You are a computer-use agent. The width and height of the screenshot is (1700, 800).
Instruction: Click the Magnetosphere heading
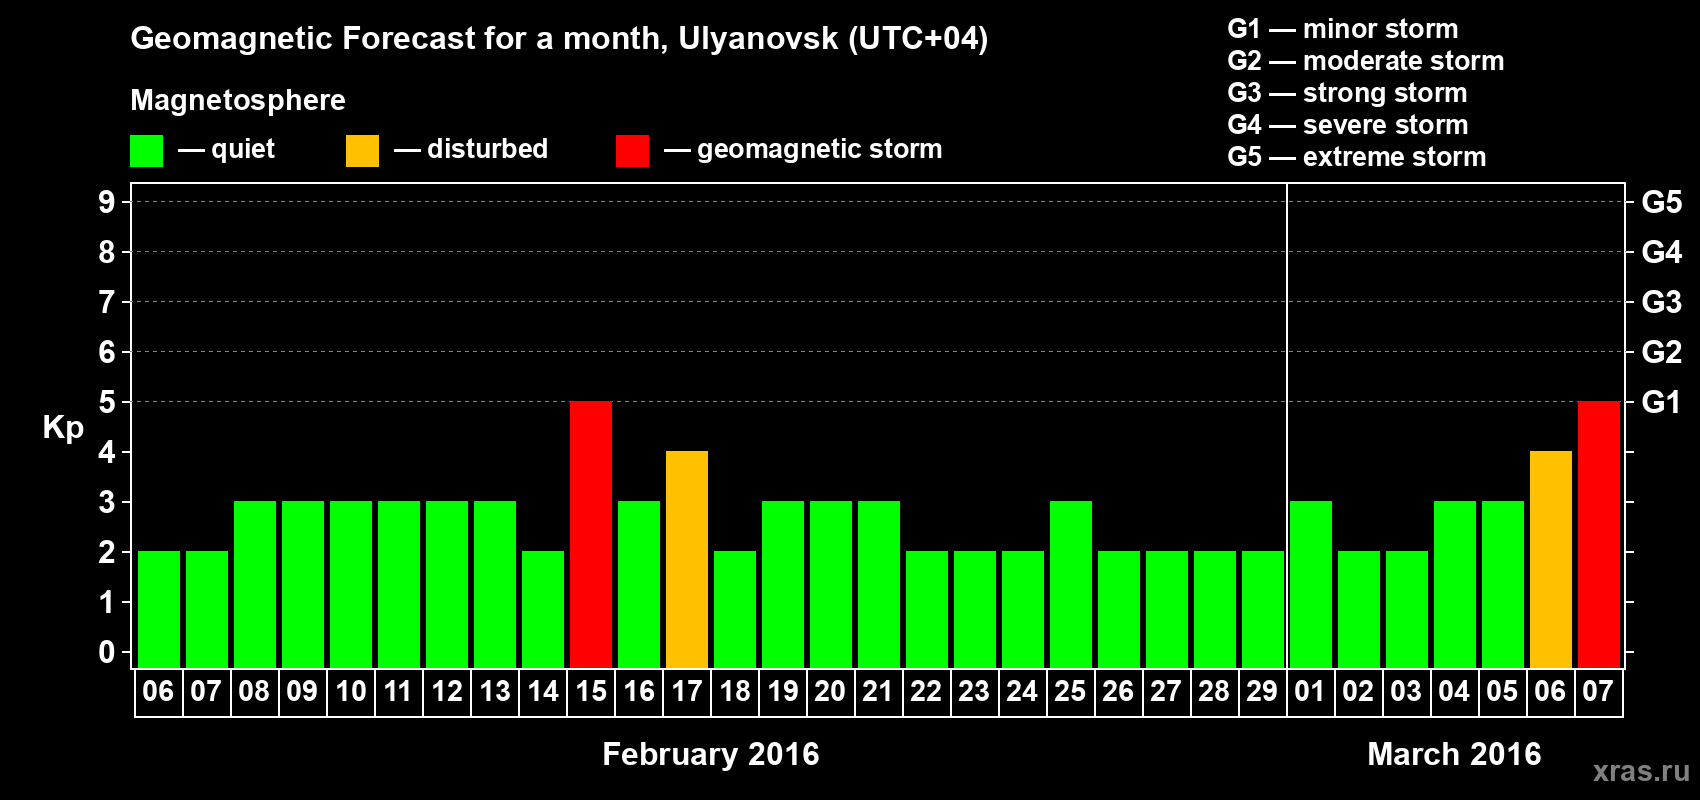pos(238,101)
